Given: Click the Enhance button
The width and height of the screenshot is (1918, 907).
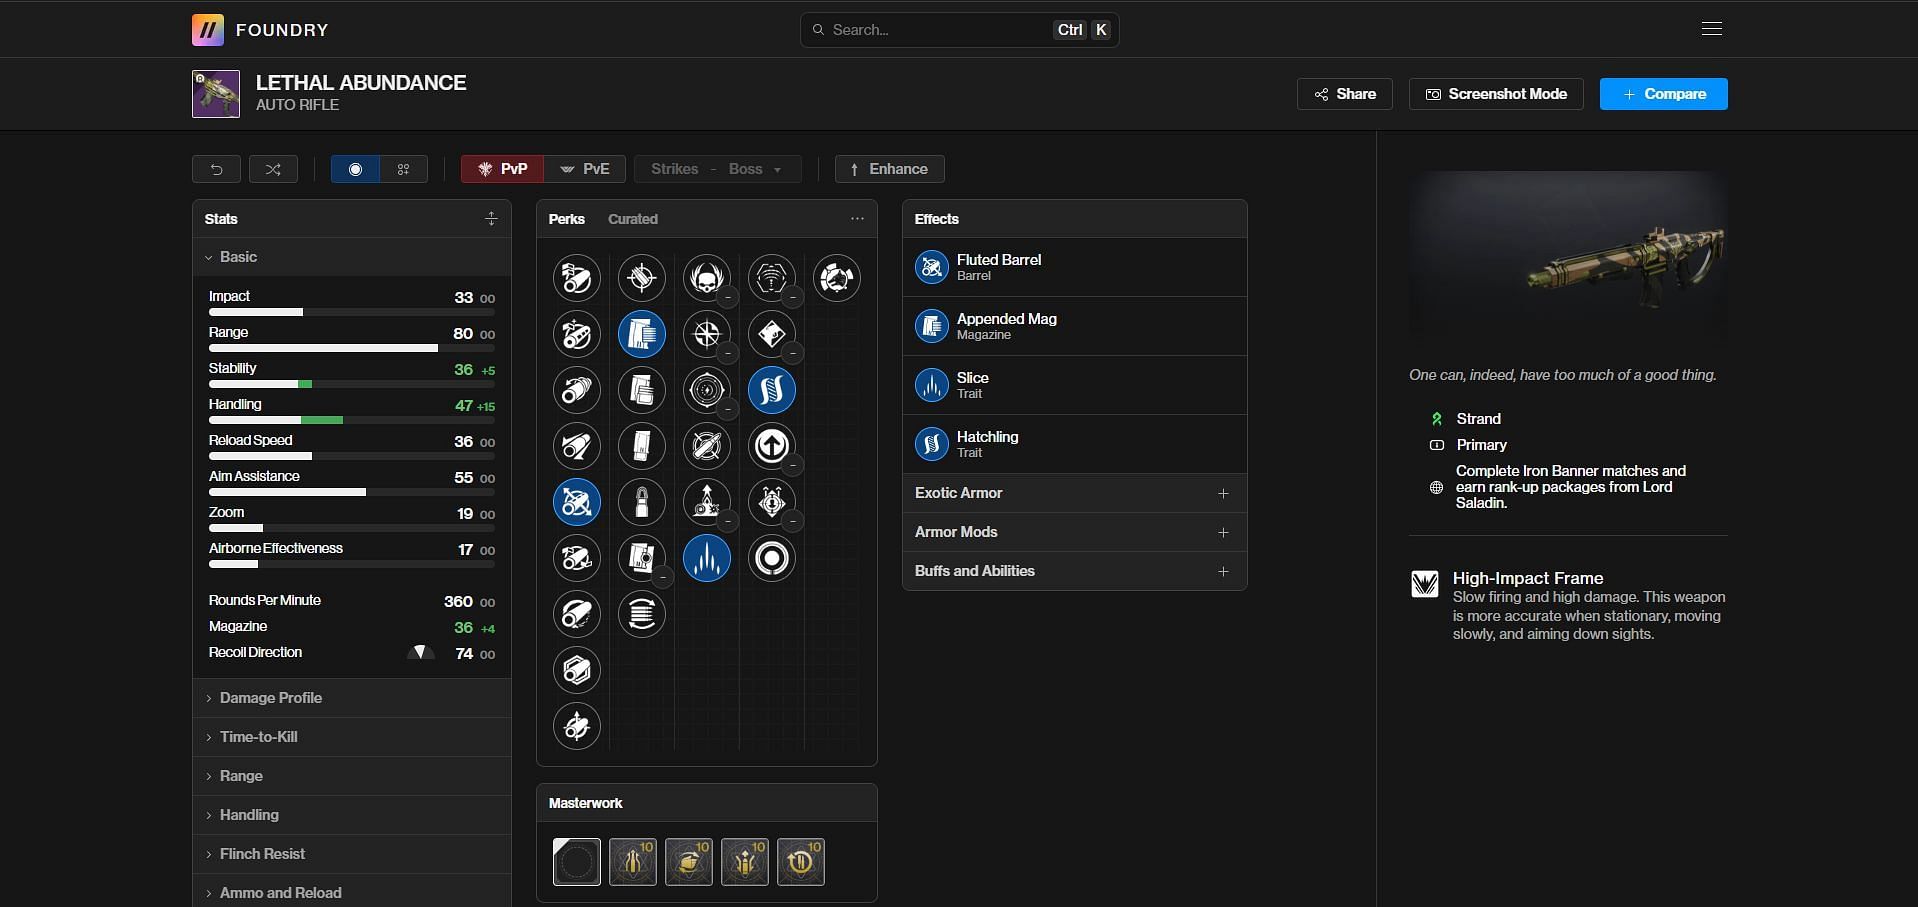Looking at the screenshot, I should [x=889, y=169].
